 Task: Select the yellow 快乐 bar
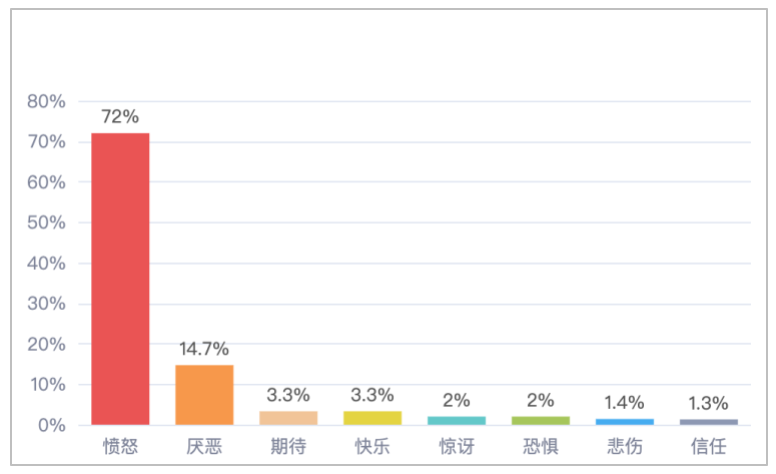pyautogui.click(x=372, y=418)
